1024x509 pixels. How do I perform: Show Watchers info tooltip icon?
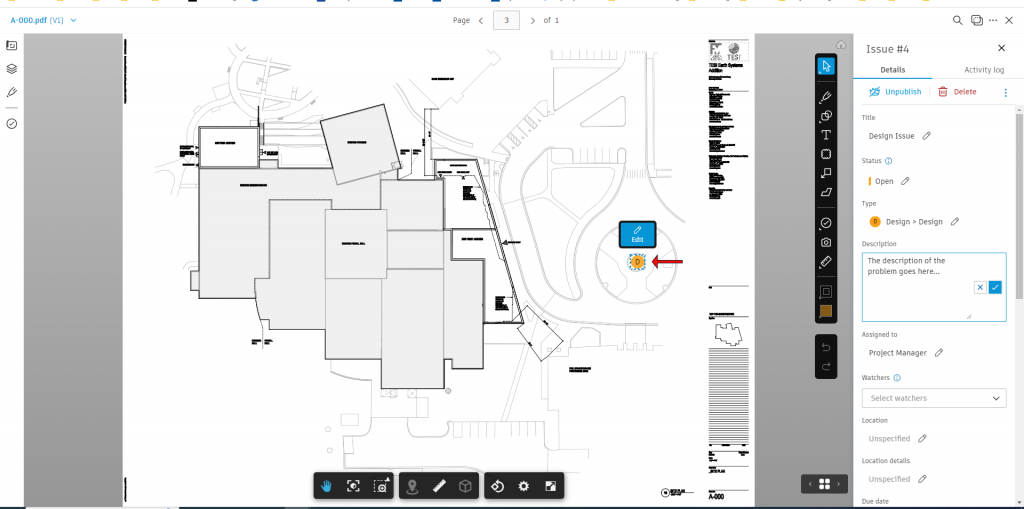click(897, 378)
